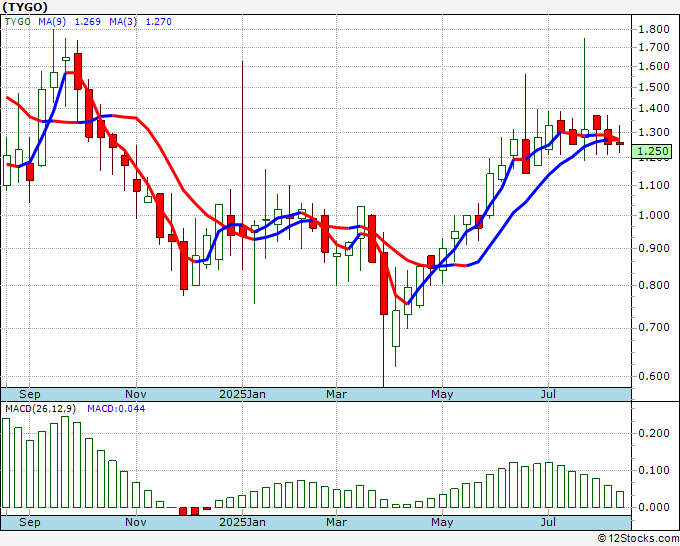The width and height of the screenshot is (680, 546).
Task: Click May on the MACD panel date axis
Action: pos(442,522)
